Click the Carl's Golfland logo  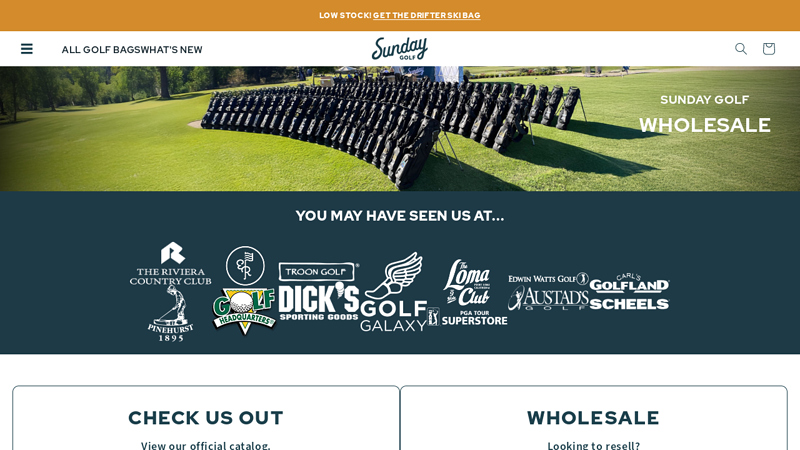coord(629,283)
